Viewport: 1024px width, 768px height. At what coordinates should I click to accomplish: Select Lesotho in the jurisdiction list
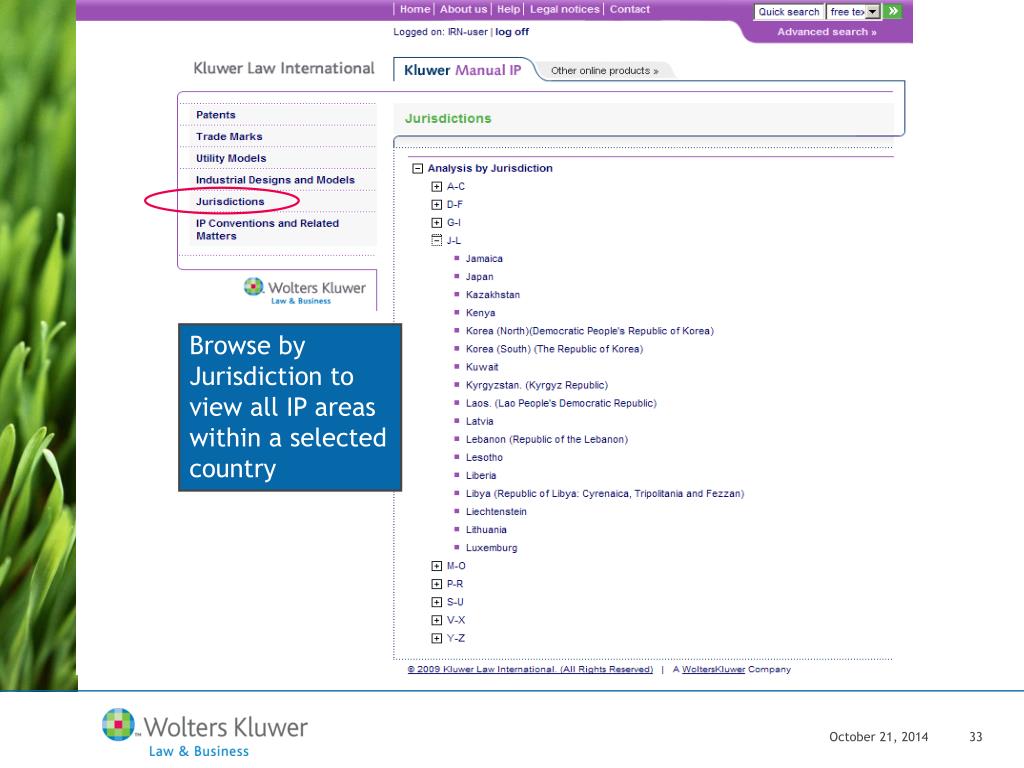click(484, 457)
